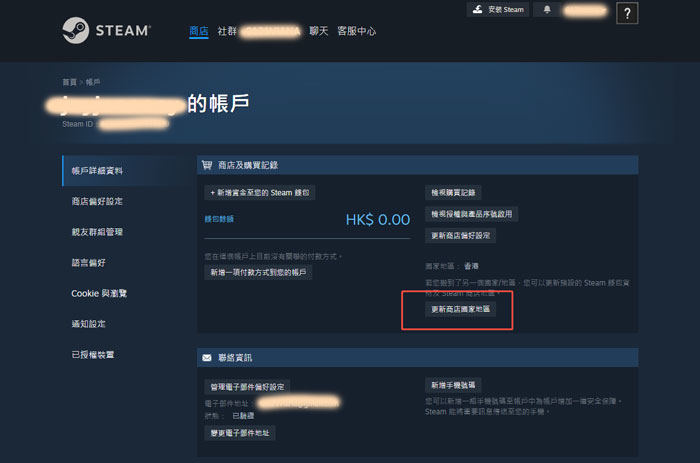Viewport: 700px width, 463px height.
Task: Open the notification bell
Action: [547, 9]
